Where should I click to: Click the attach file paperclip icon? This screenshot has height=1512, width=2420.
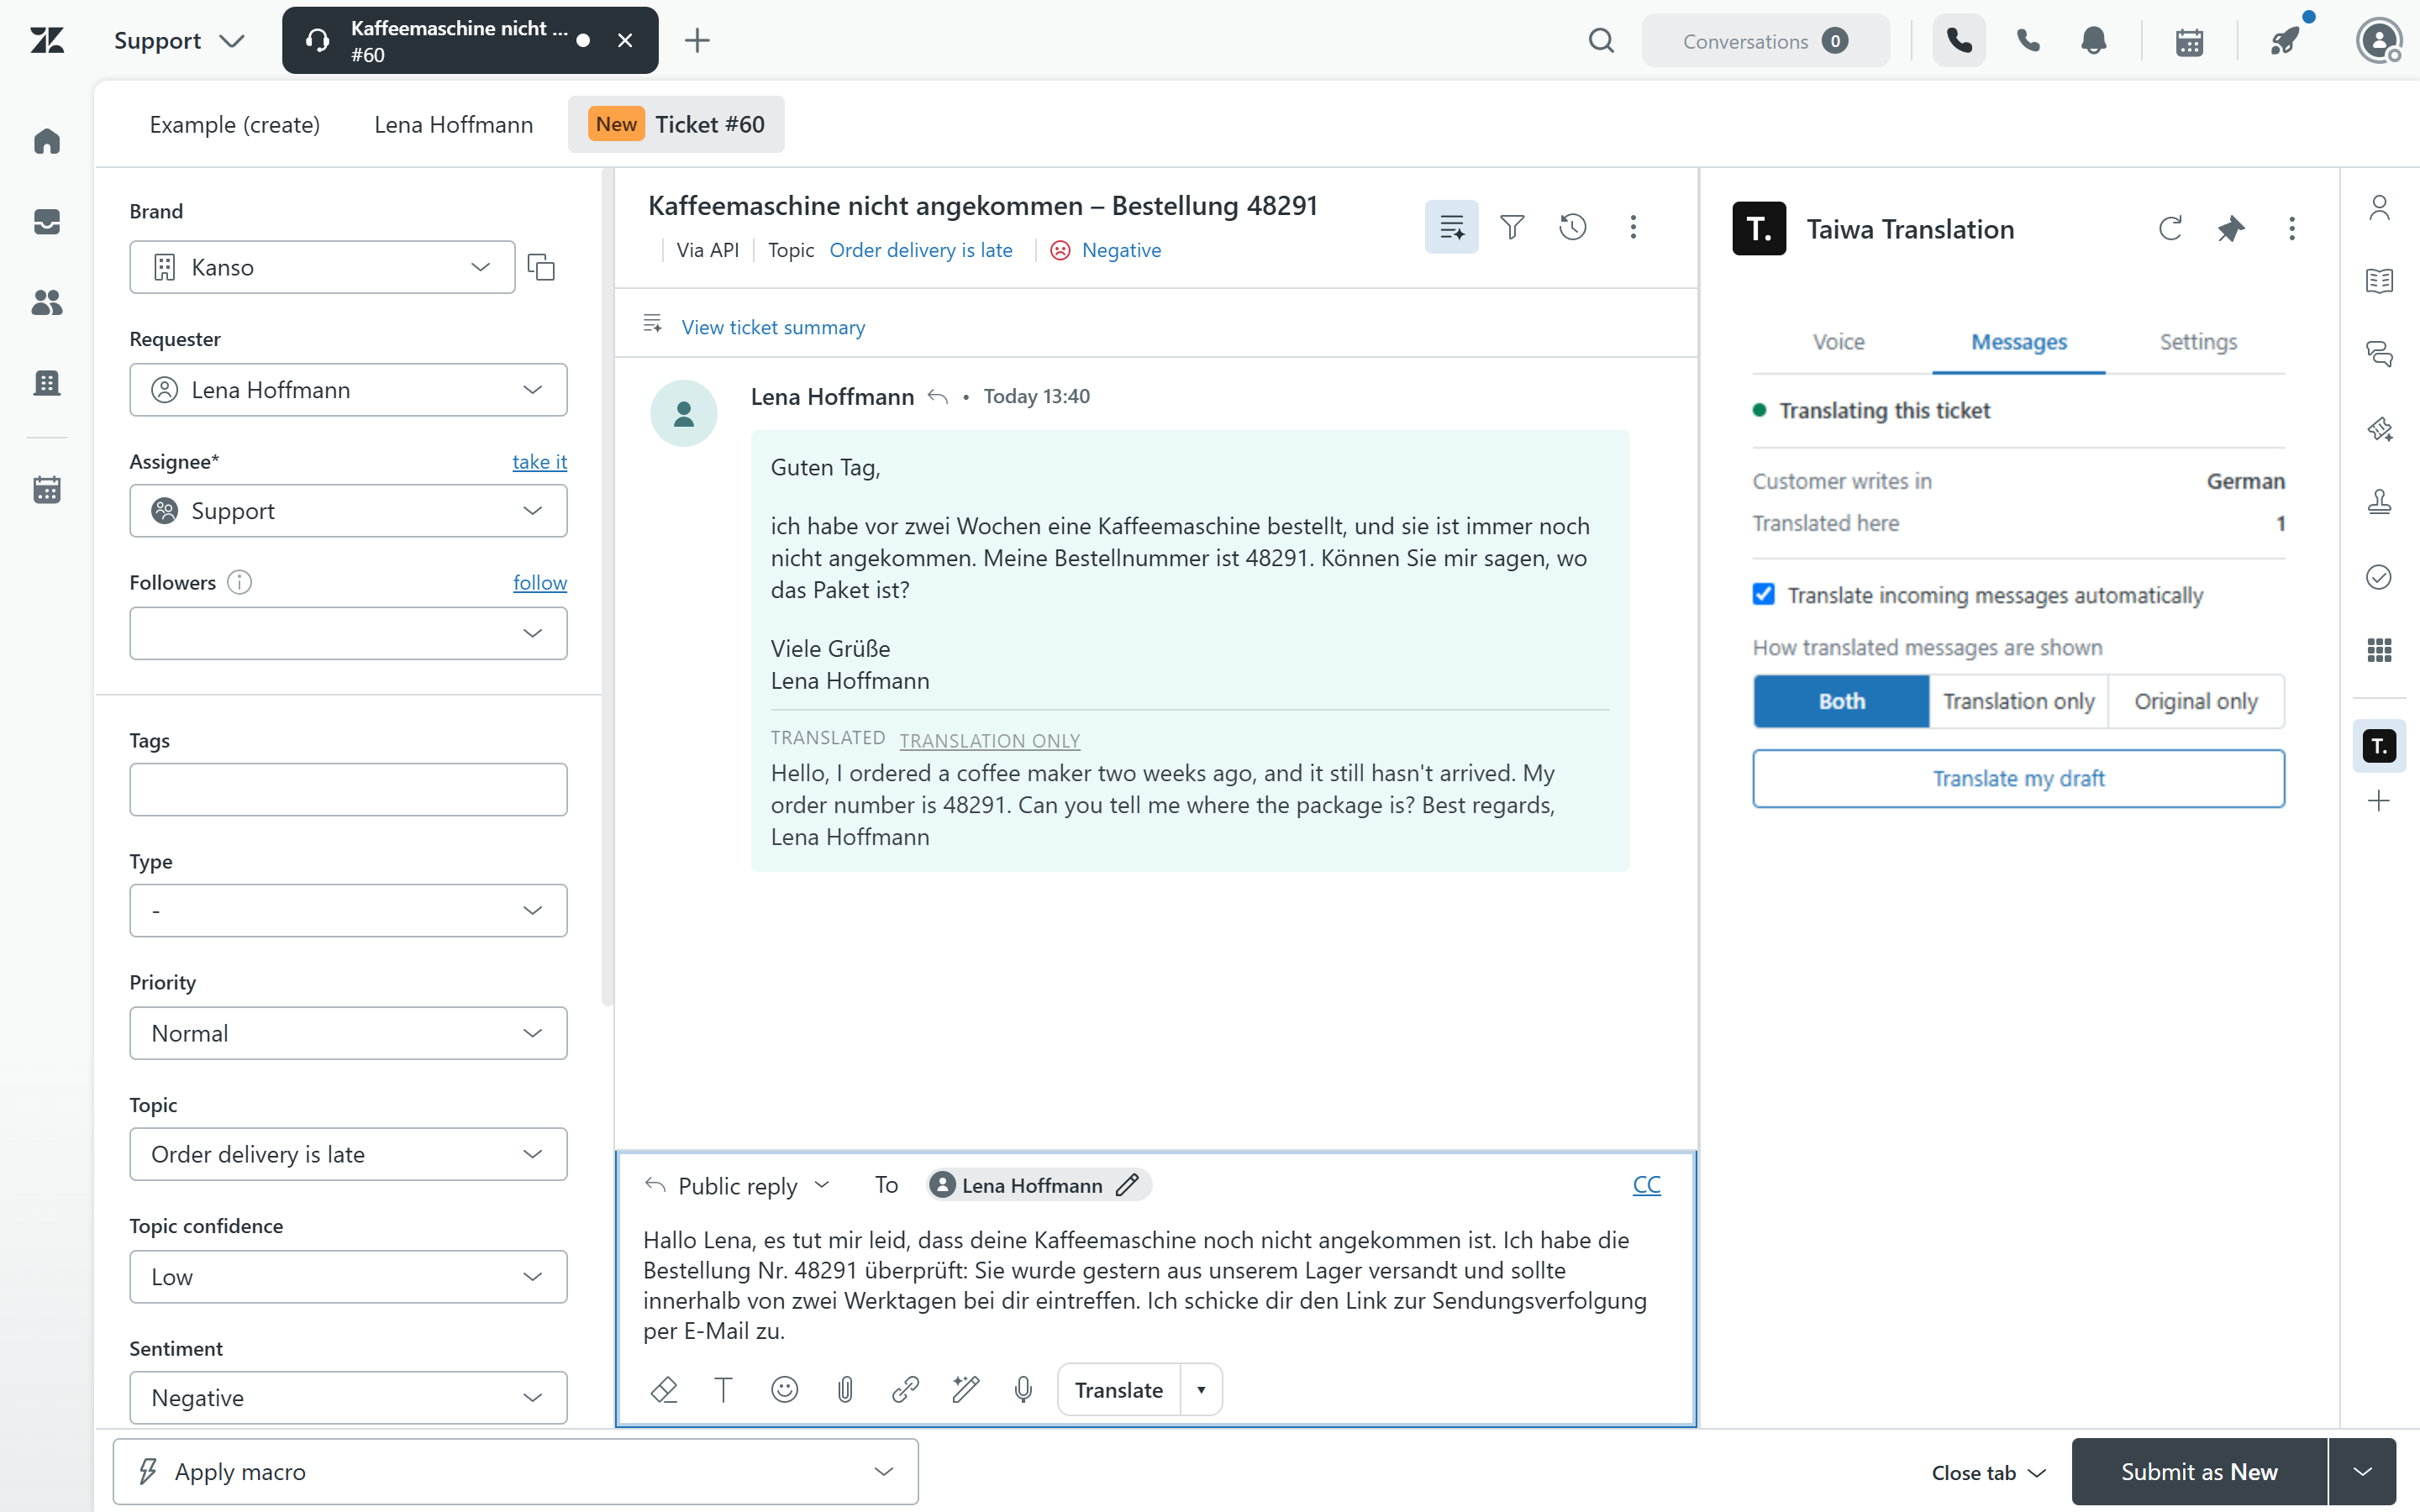point(845,1389)
